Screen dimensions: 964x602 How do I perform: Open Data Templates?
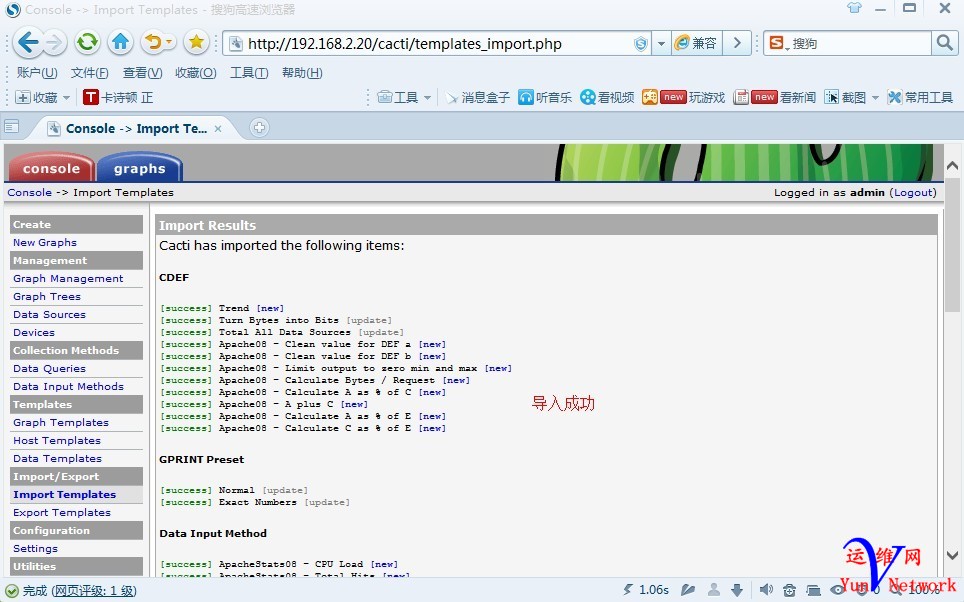[57, 458]
